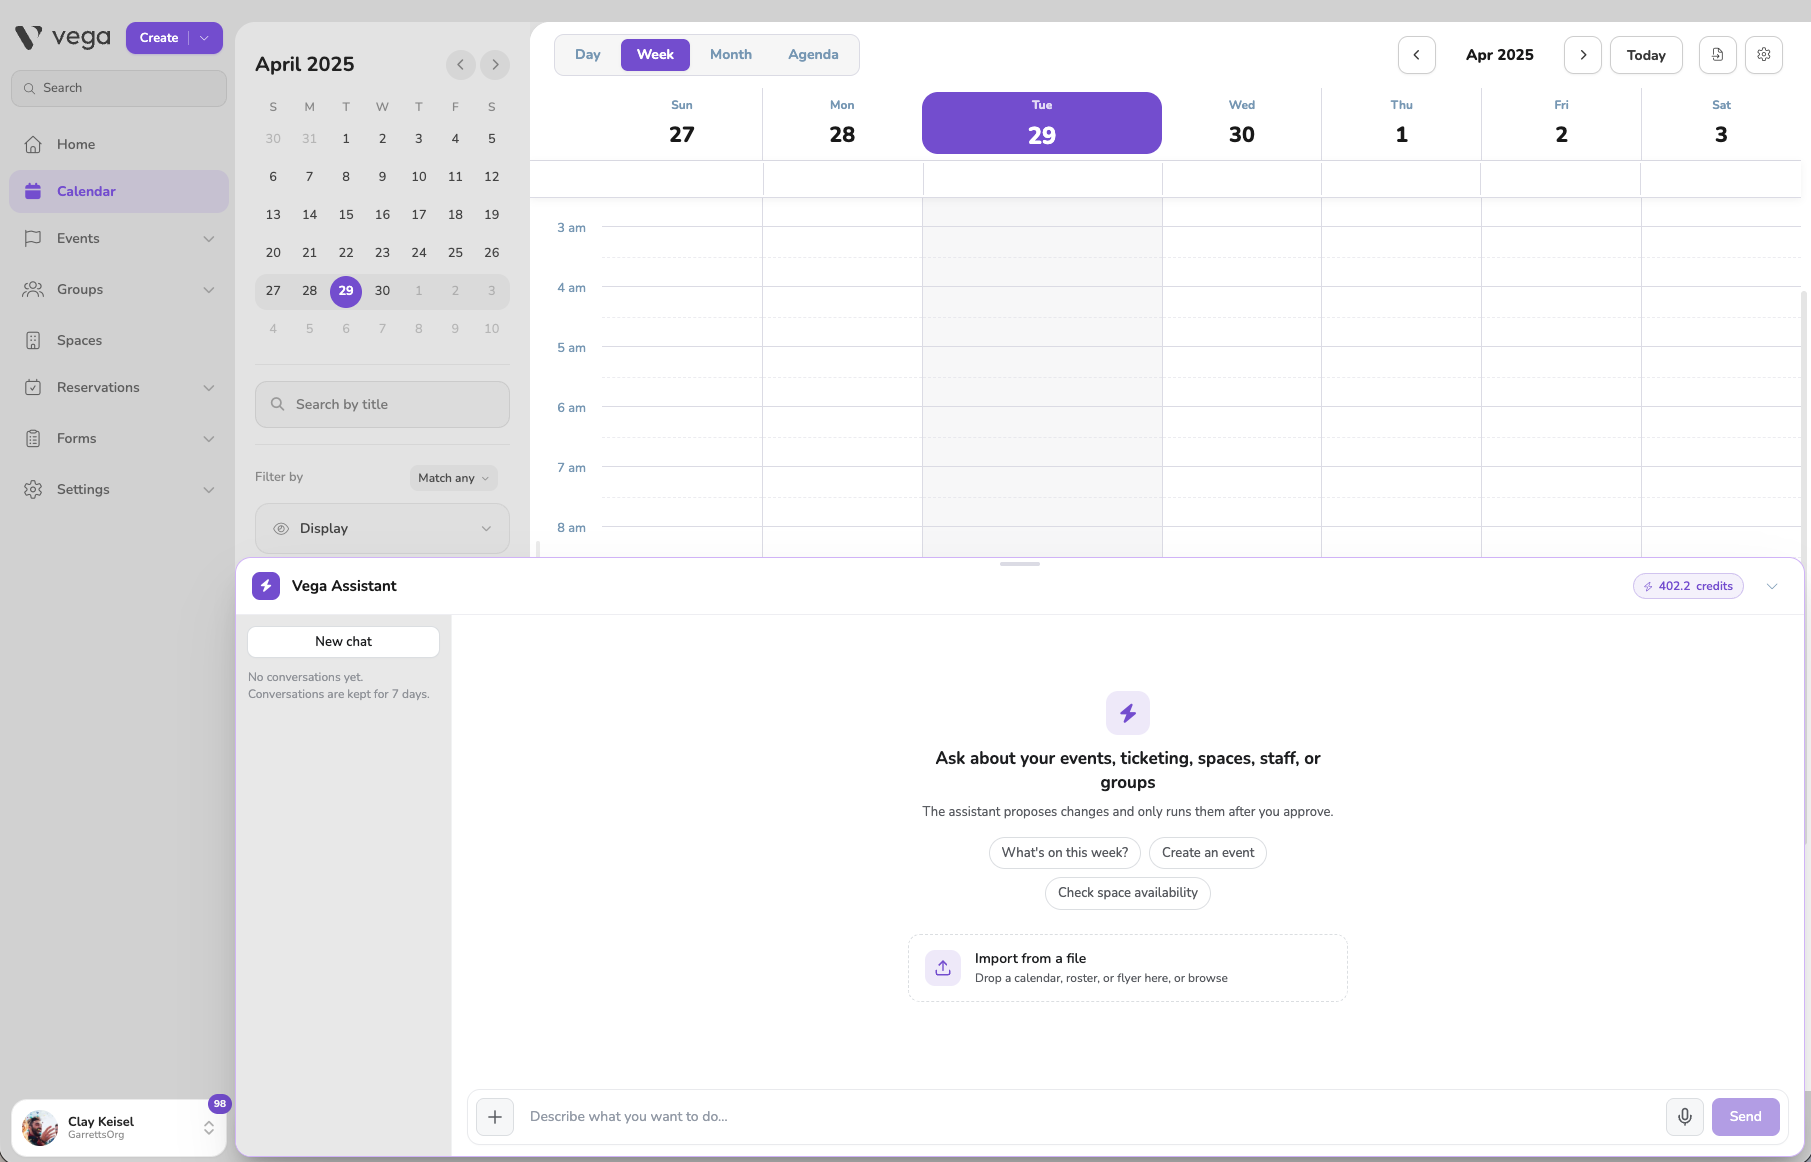The width and height of the screenshot is (1811, 1162).
Task: Click the Describe what you want input
Action: coord(1090,1116)
